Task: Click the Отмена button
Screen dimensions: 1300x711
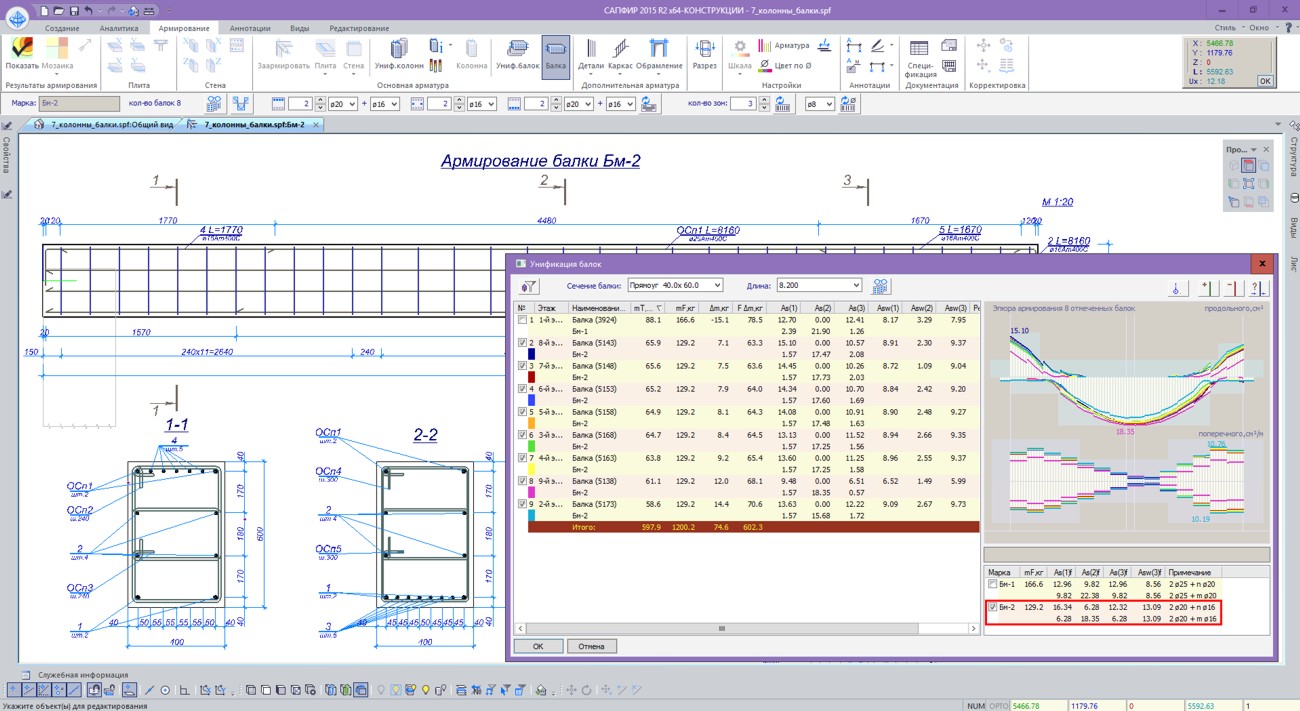Action: (x=591, y=646)
